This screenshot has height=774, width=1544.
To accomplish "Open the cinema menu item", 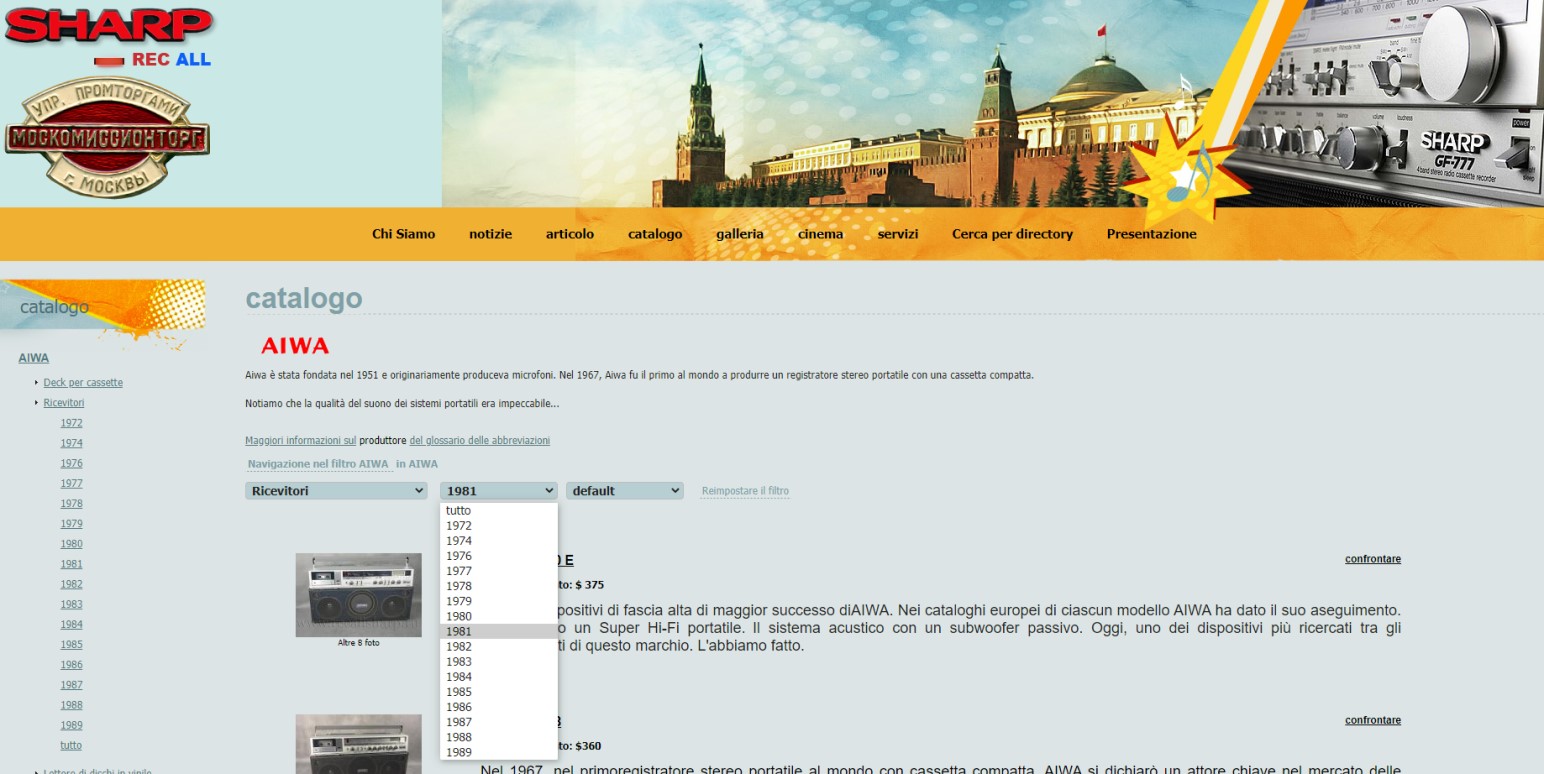I will tap(820, 234).
